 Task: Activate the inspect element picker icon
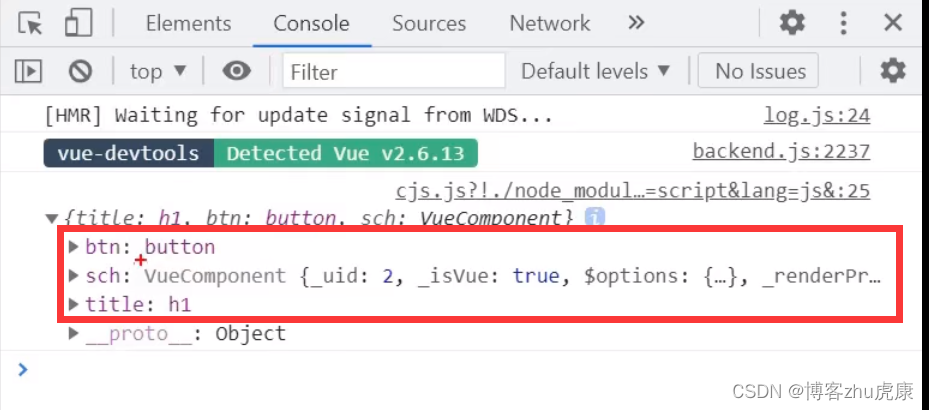click(x=30, y=23)
